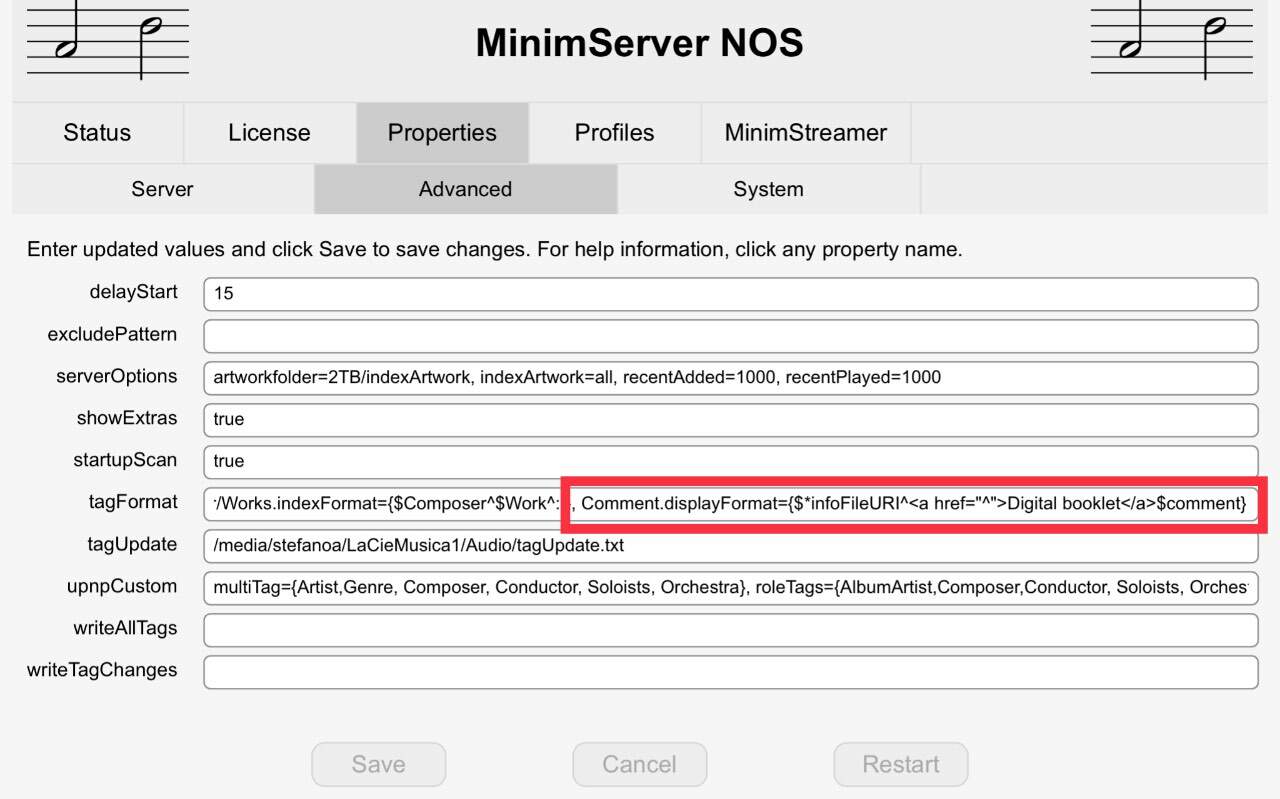Edit the showExtras value field
Screen dimensions: 1280x799
pos(730,420)
